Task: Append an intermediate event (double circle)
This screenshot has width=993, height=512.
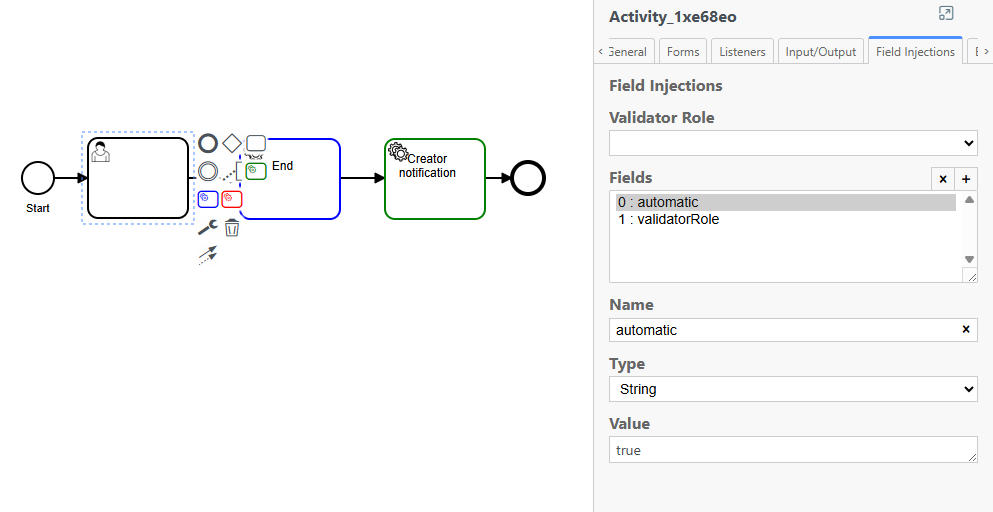Action: click(x=208, y=171)
